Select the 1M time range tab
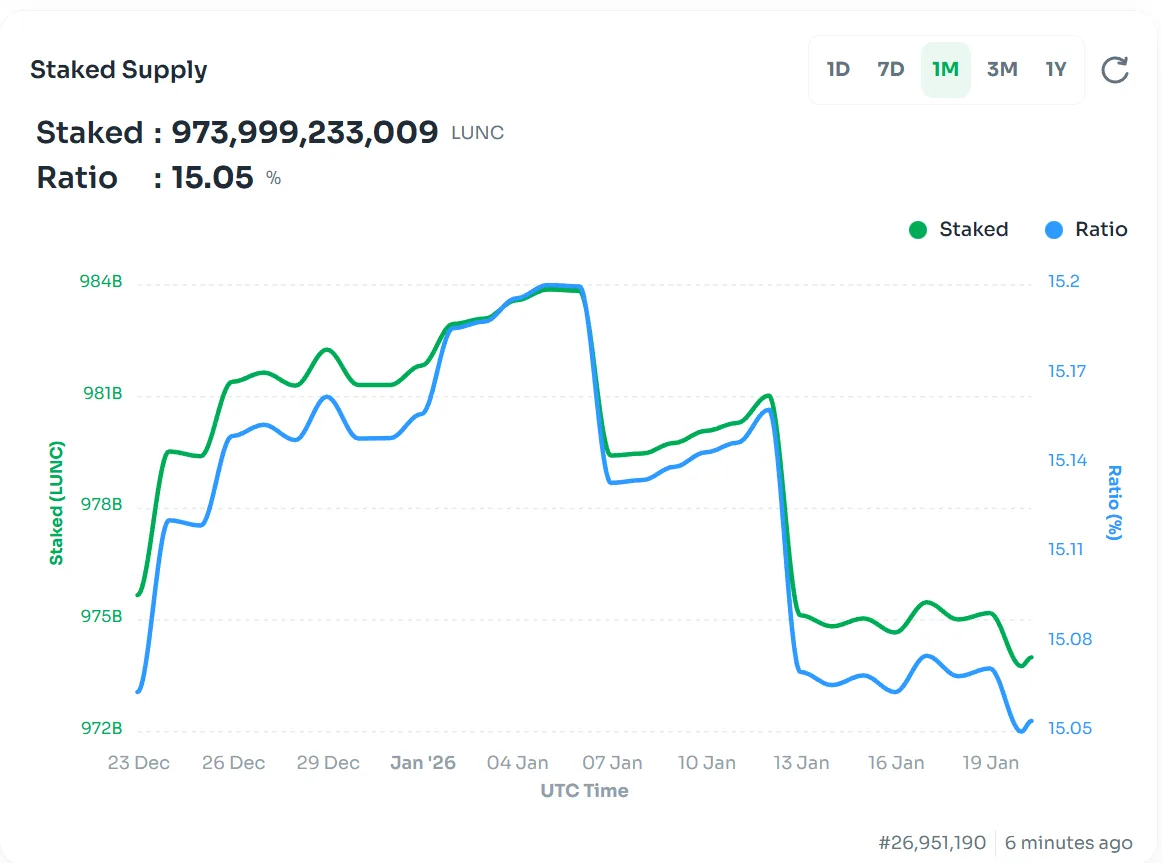Screen dimensions: 1162x863 (945, 70)
